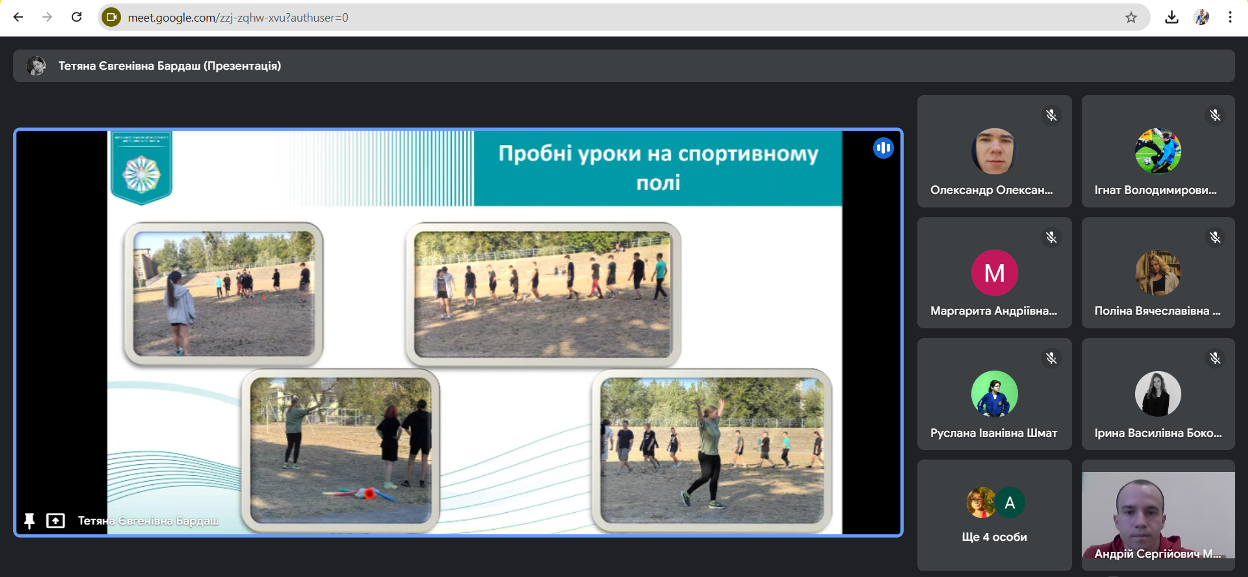Click the muted mic icon on Руслана's tile
The height and width of the screenshot is (577, 1248).
1051,358
